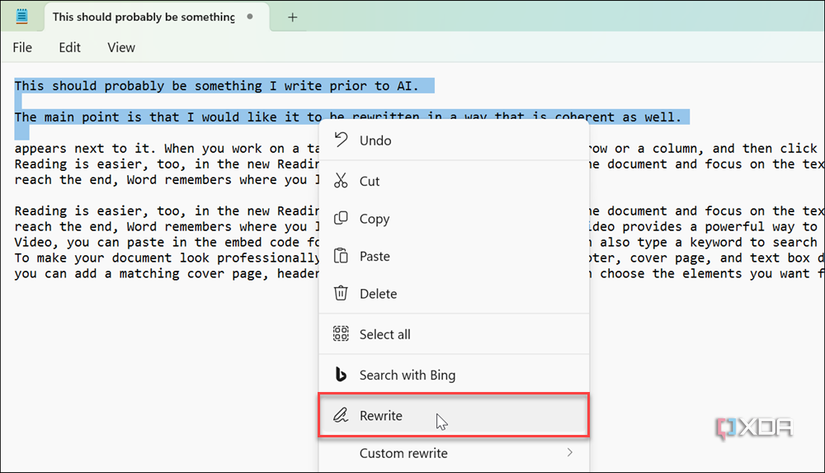Open the Custom rewrite submenu
The image size is (825, 473).
[454, 453]
